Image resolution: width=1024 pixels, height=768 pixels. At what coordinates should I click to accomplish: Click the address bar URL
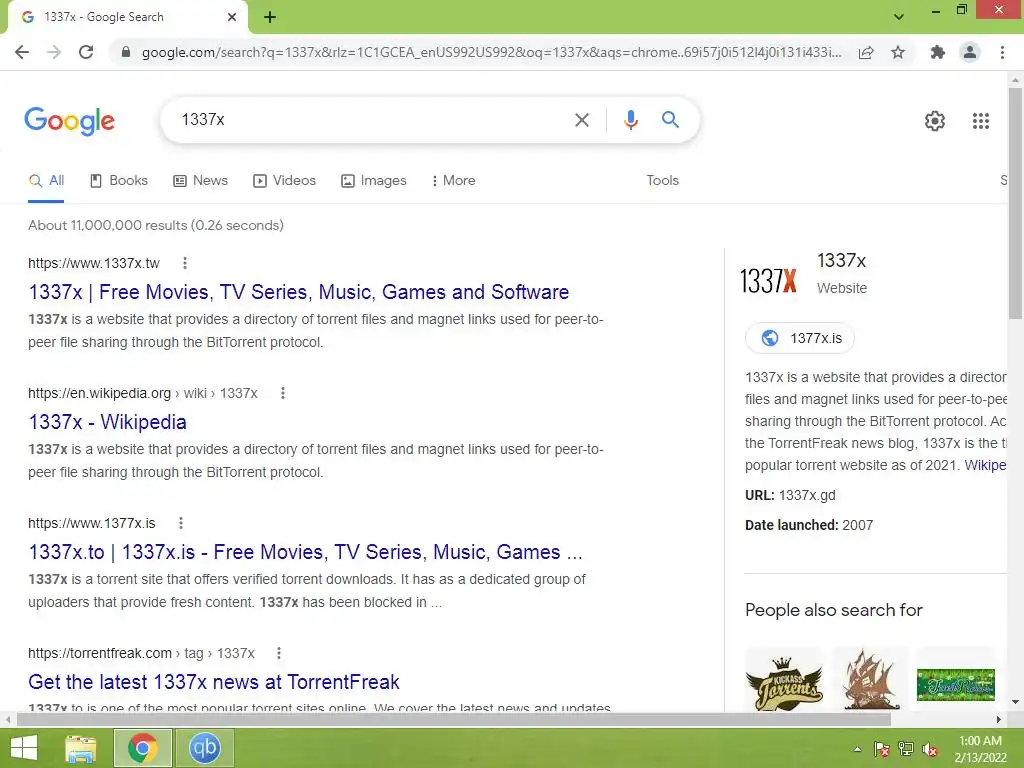(x=491, y=52)
